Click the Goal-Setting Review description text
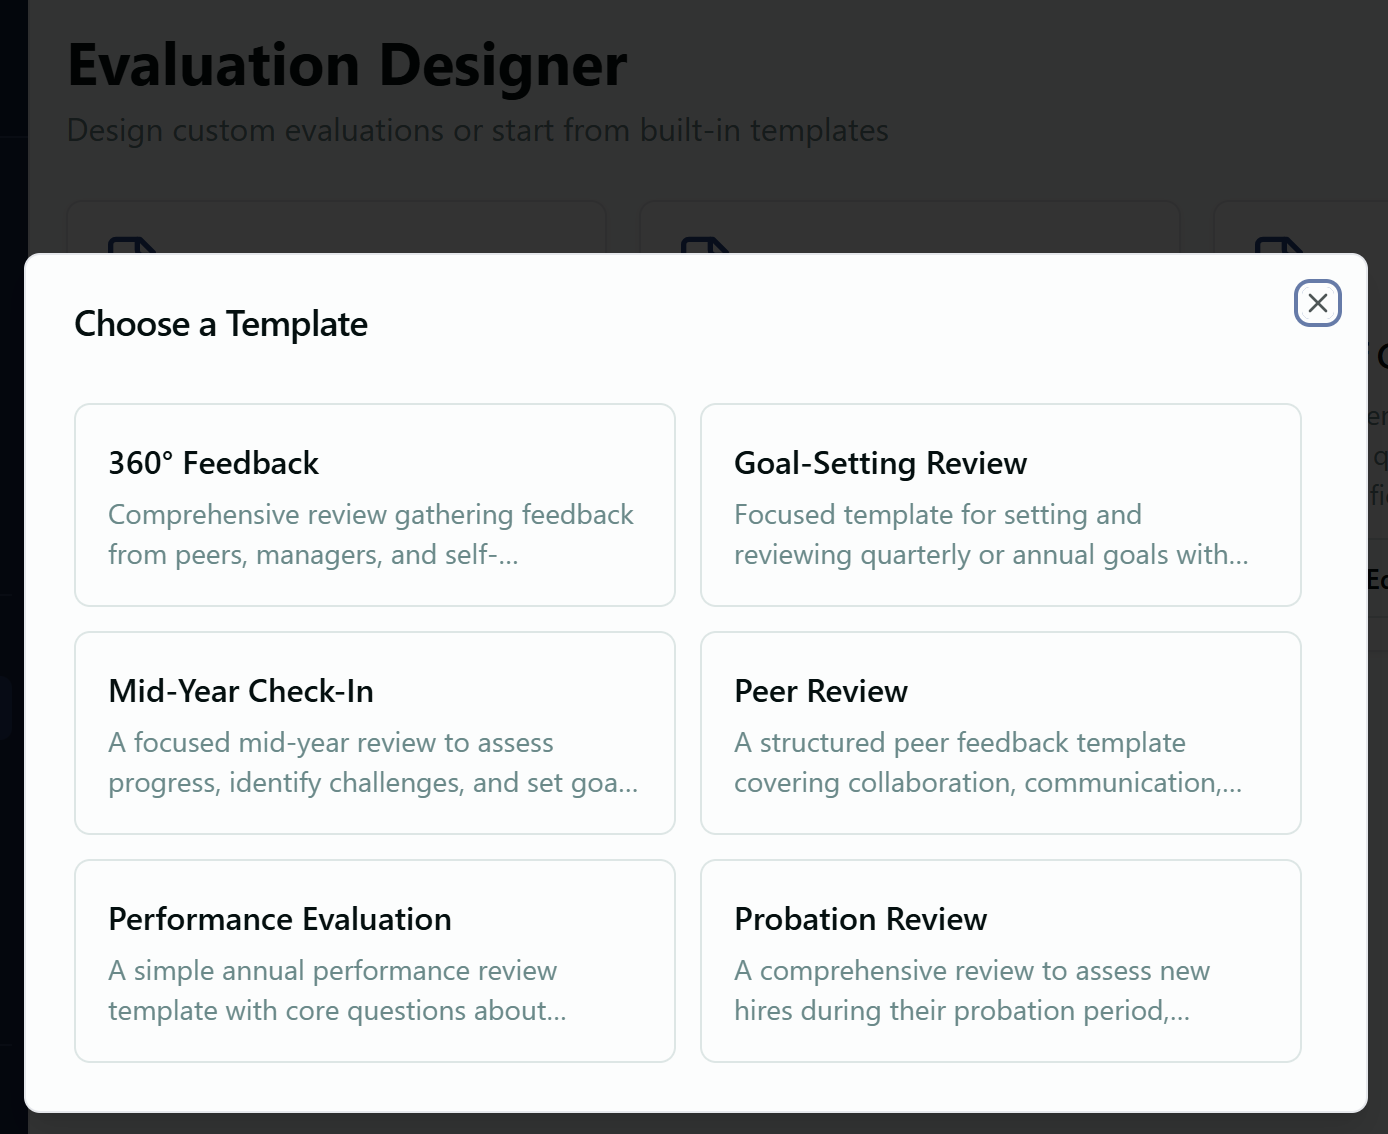1388x1134 pixels. tap(990, 534)
